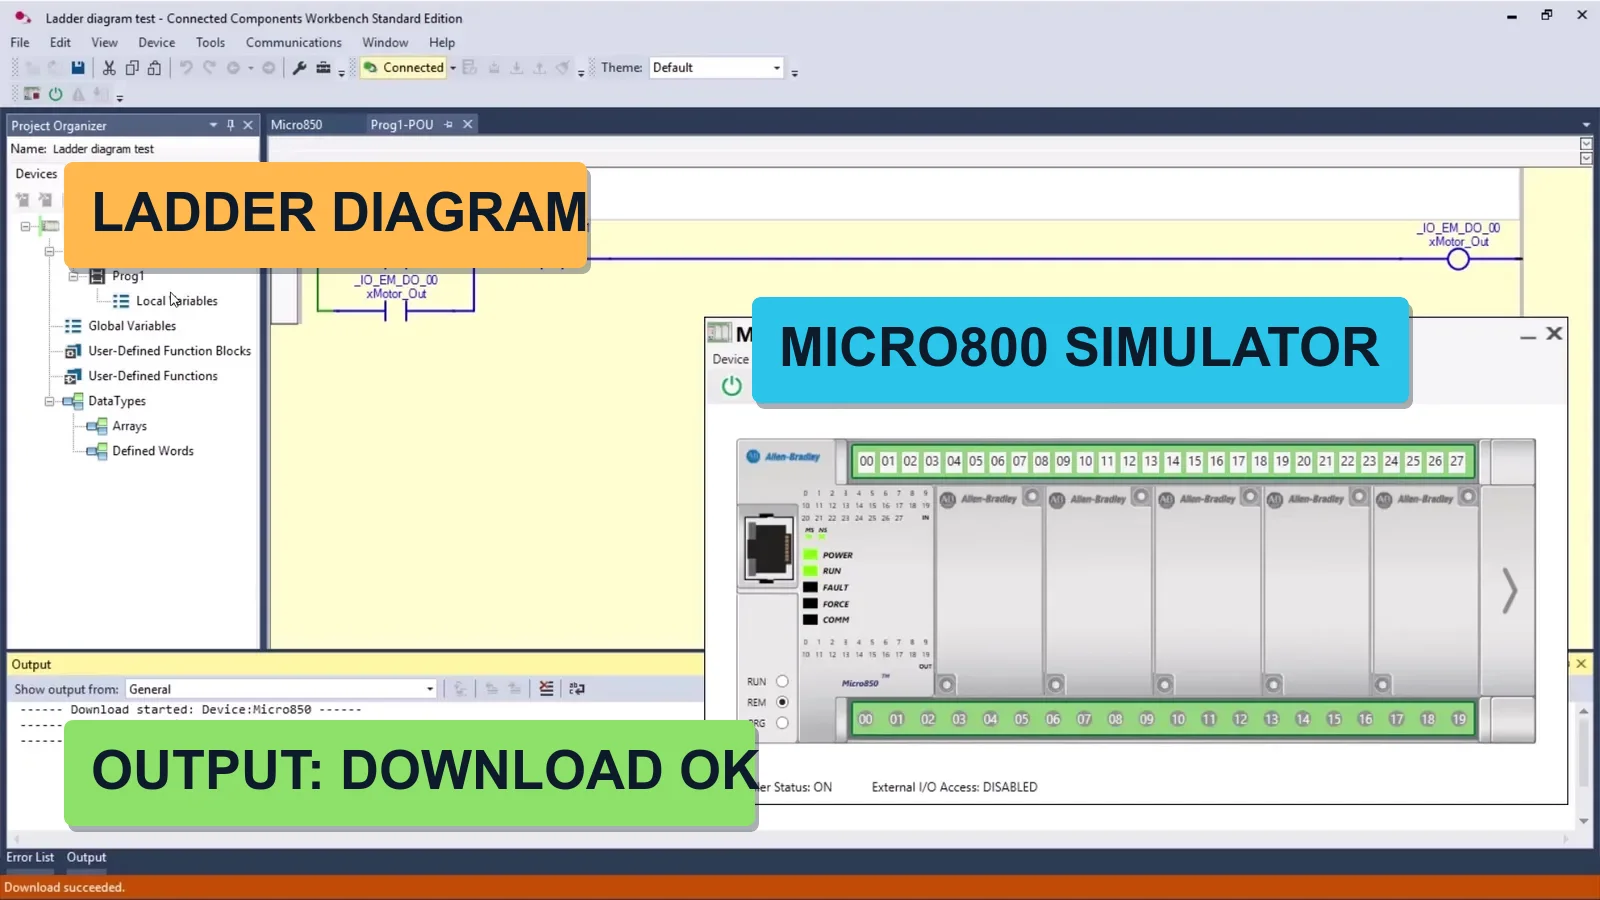Open the Tools menu
This screenshot has width=1600, height=900.
210,43
